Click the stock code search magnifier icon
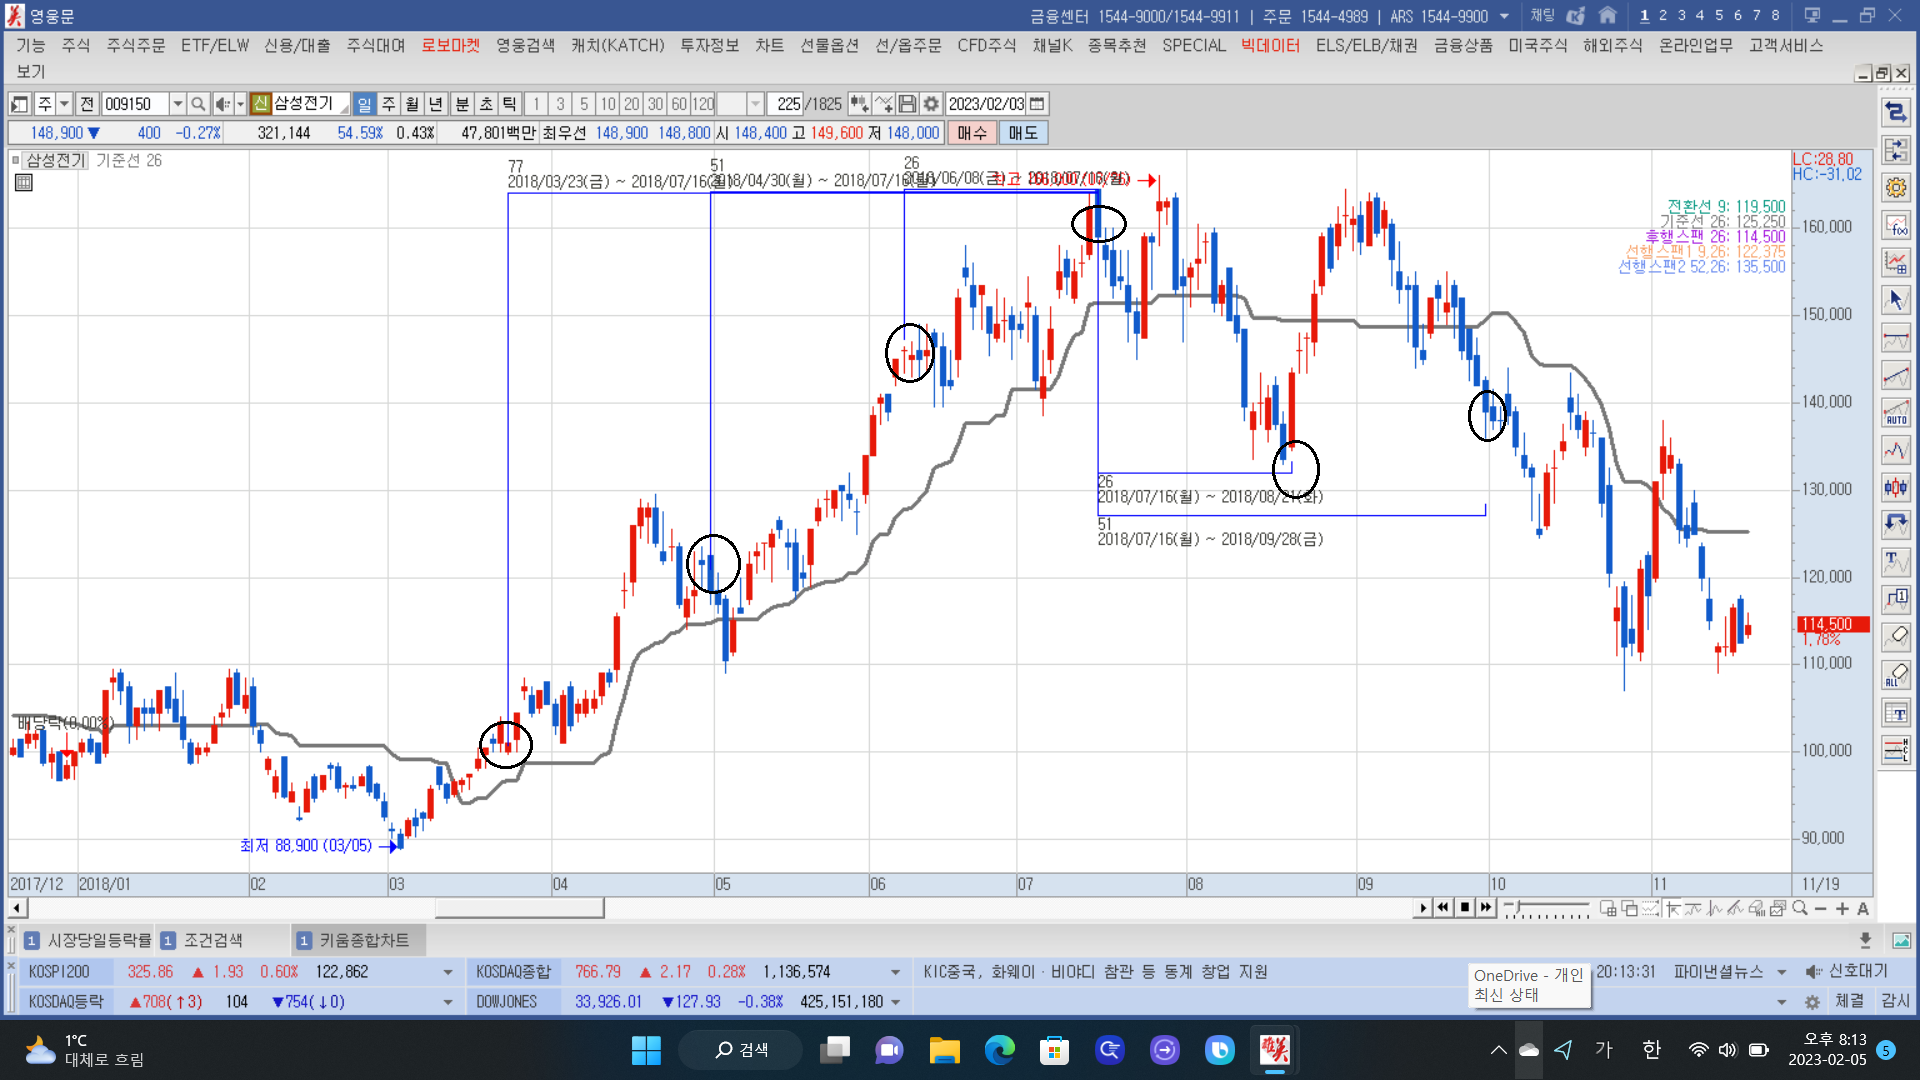This screenshot has width=1920, height=1080. [198, 104]
